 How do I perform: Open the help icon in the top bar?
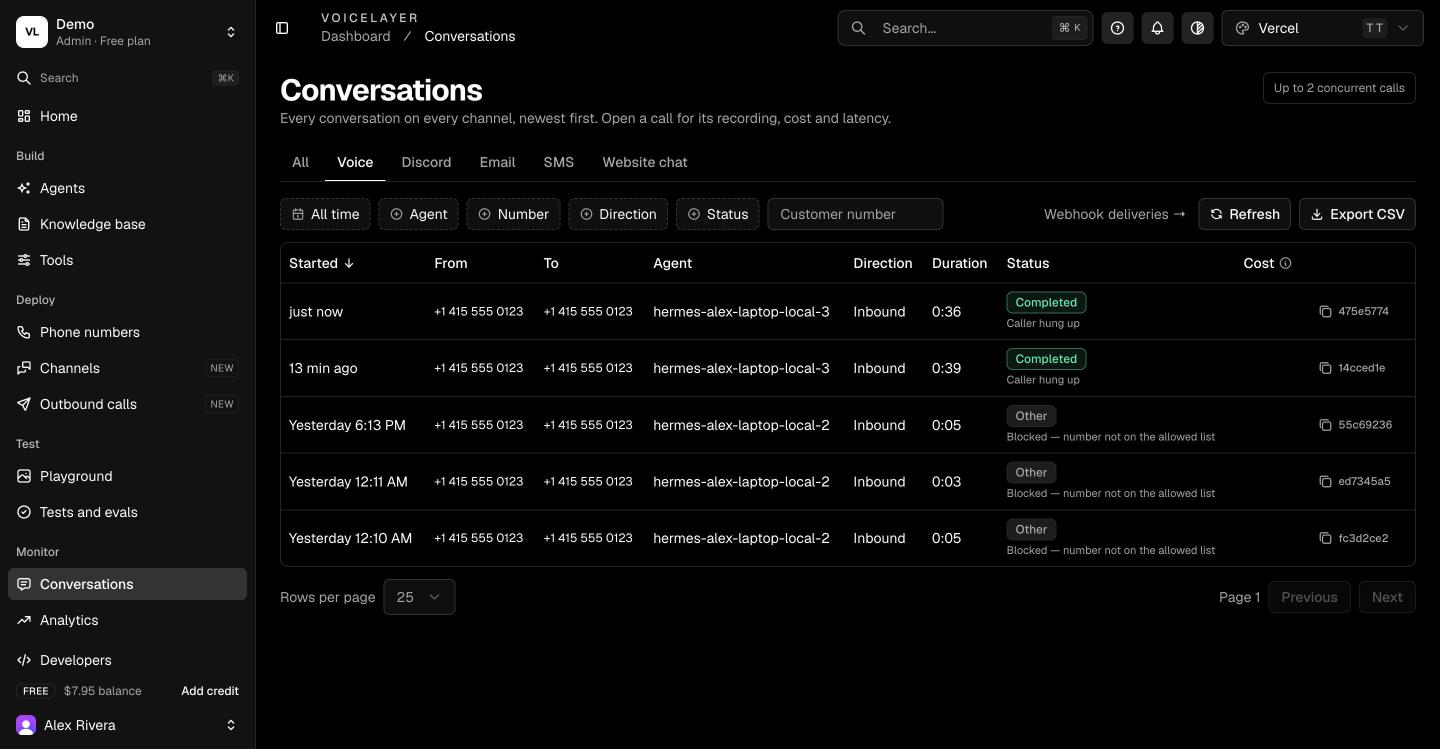(1117, 28)
